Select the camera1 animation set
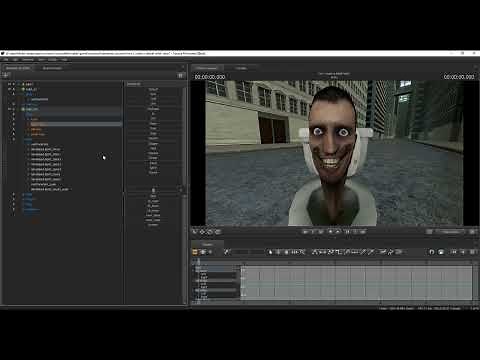The image size is (480, 360). click(x=29, y=84)
